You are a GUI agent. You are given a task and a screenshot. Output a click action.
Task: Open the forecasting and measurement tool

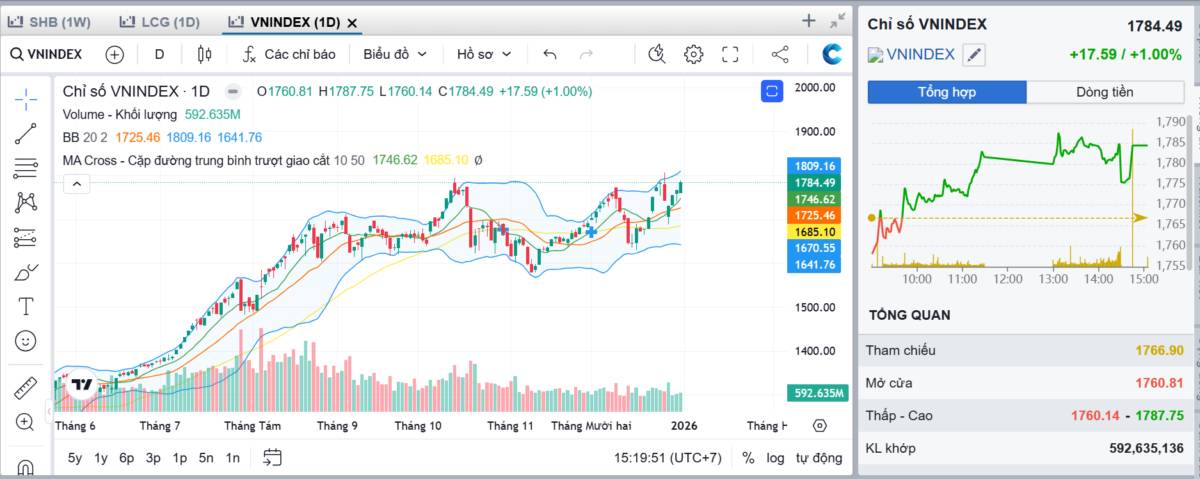click(x=26, y=237)
